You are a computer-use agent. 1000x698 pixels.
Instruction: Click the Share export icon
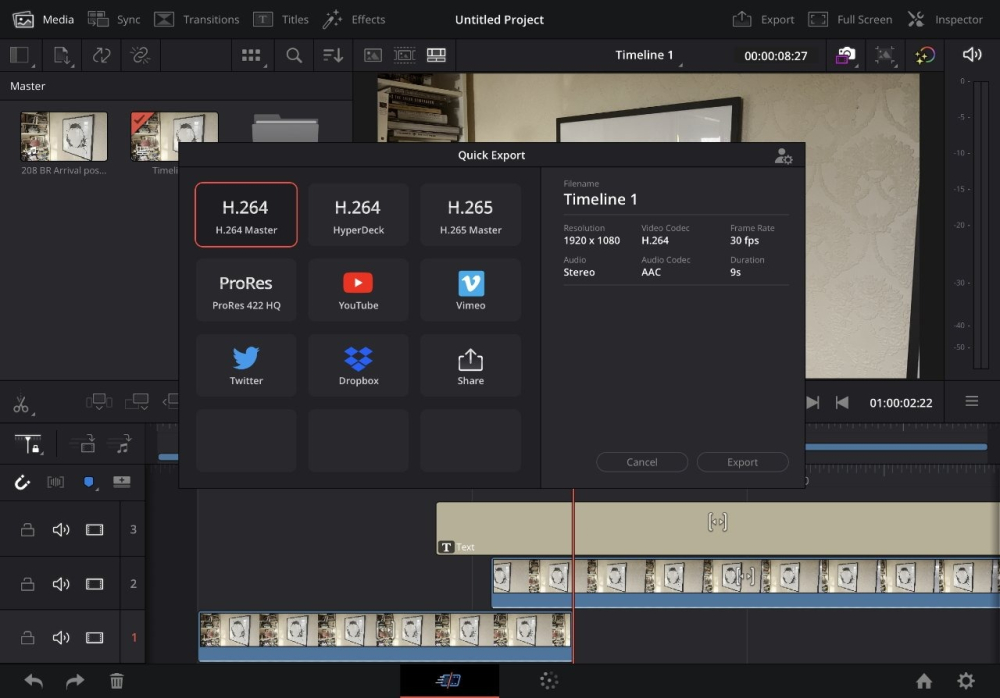(470, 365)
